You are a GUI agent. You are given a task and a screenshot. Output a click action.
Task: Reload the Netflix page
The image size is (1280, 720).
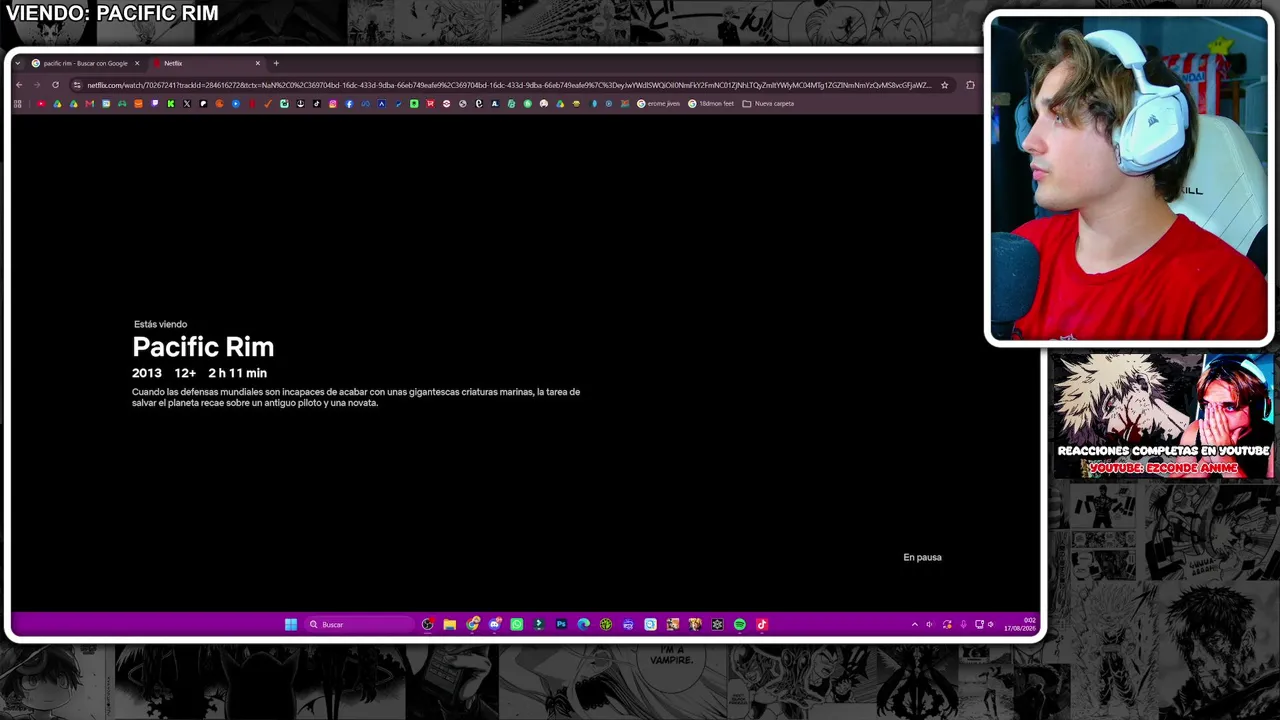pyautogui.click(x=55, y=85)
